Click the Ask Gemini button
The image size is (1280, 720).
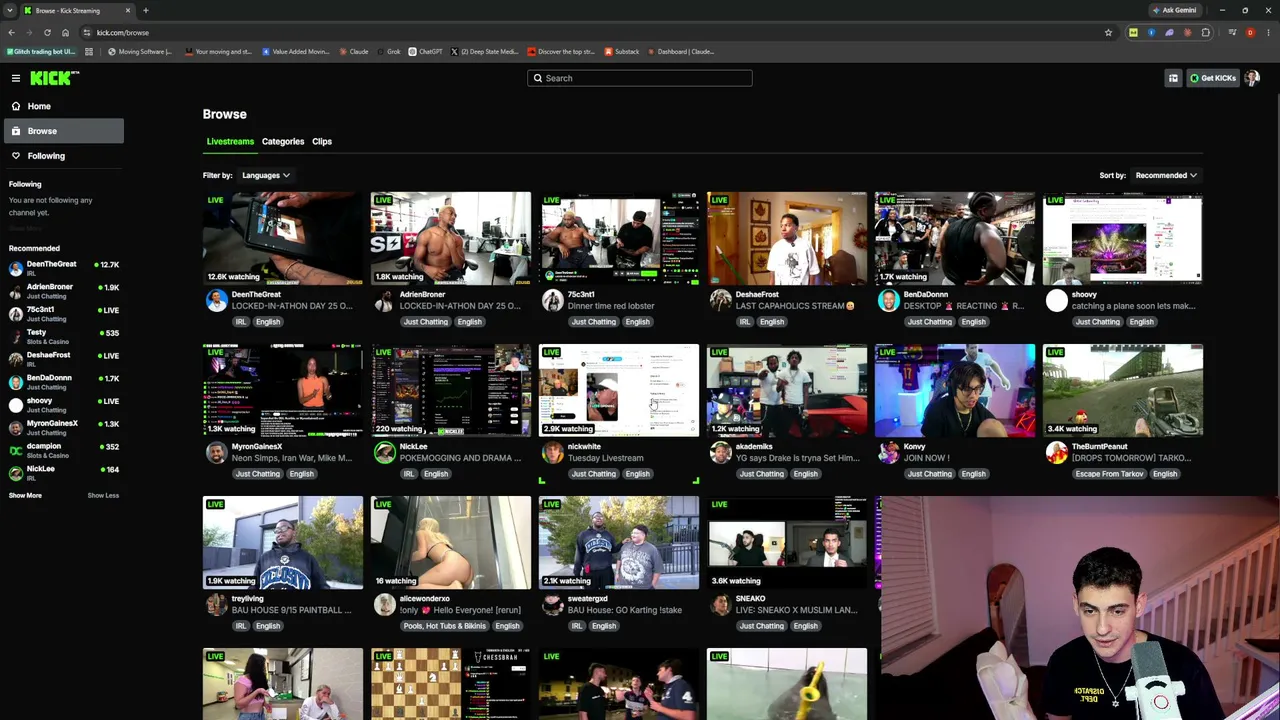1174,11
